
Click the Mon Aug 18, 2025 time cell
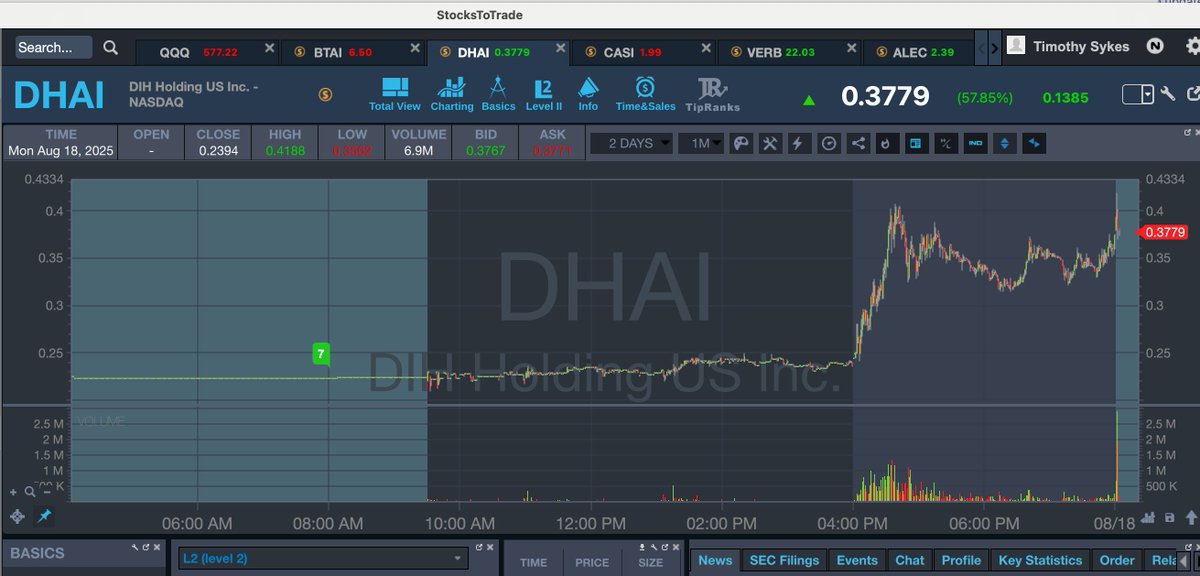(60, 142)
